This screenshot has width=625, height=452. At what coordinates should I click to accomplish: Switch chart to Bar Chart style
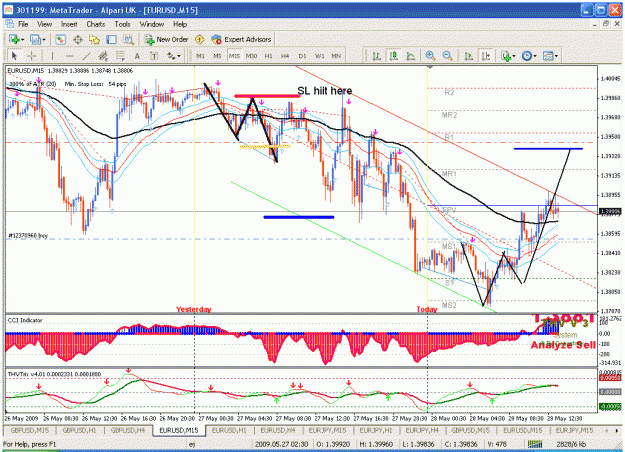(x=376, y=56)
